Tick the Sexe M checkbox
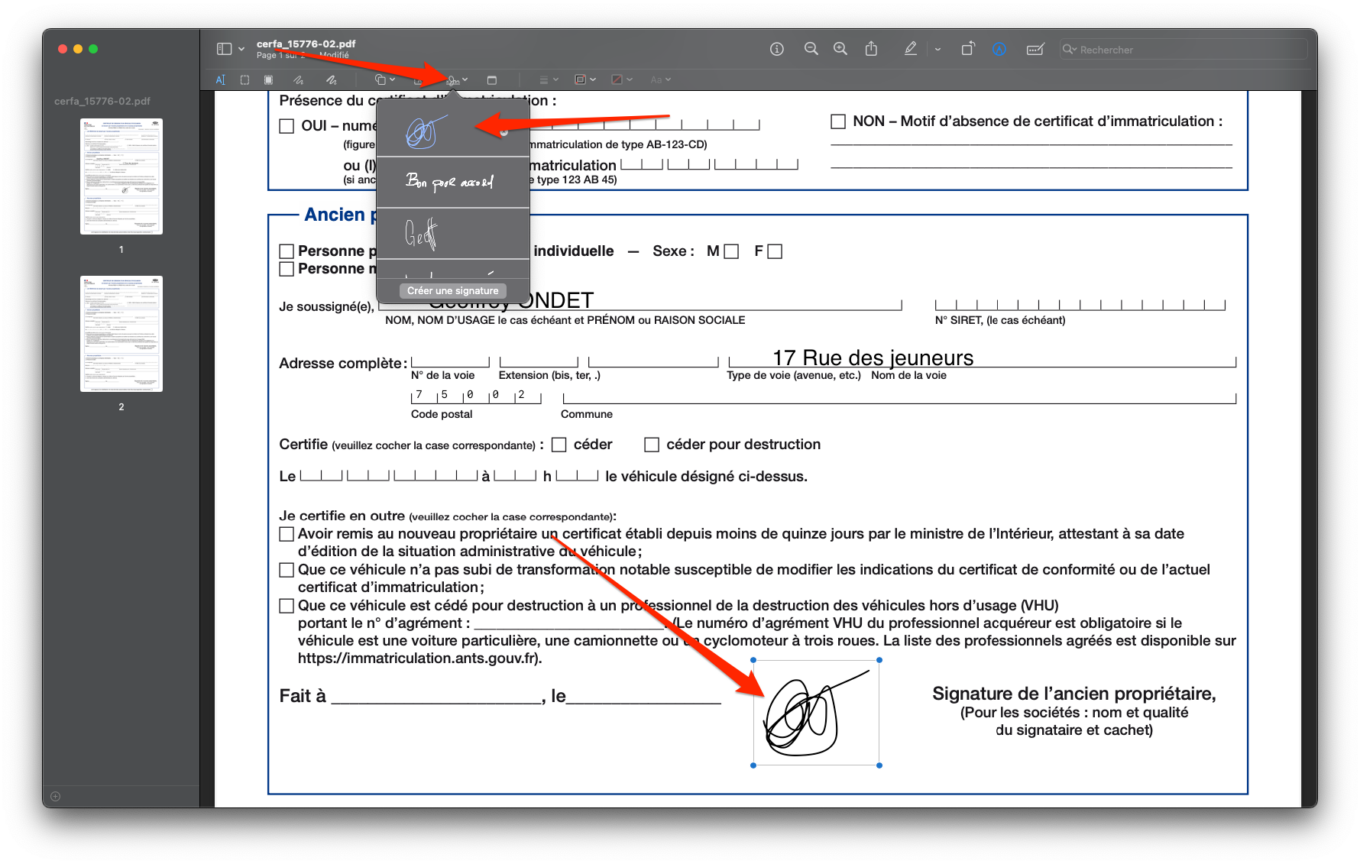1360x864 pixels. tap(731, 252)
